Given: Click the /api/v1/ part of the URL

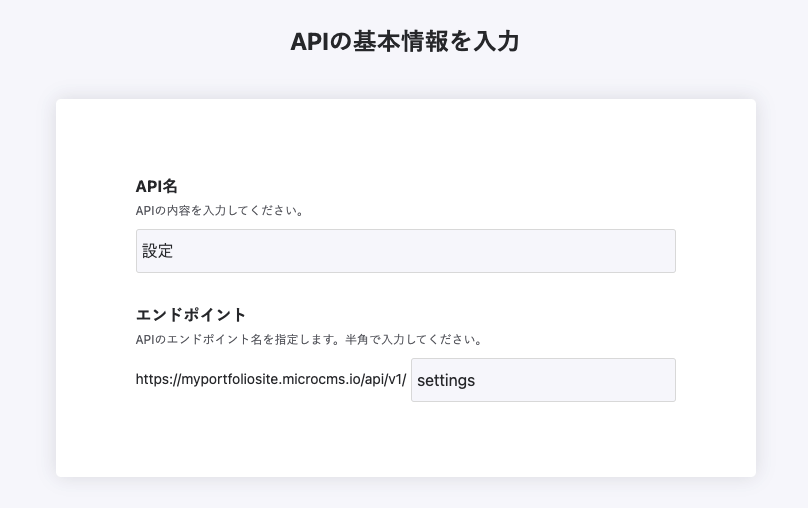Looking at the screenshot, I should tap(382, 380).
